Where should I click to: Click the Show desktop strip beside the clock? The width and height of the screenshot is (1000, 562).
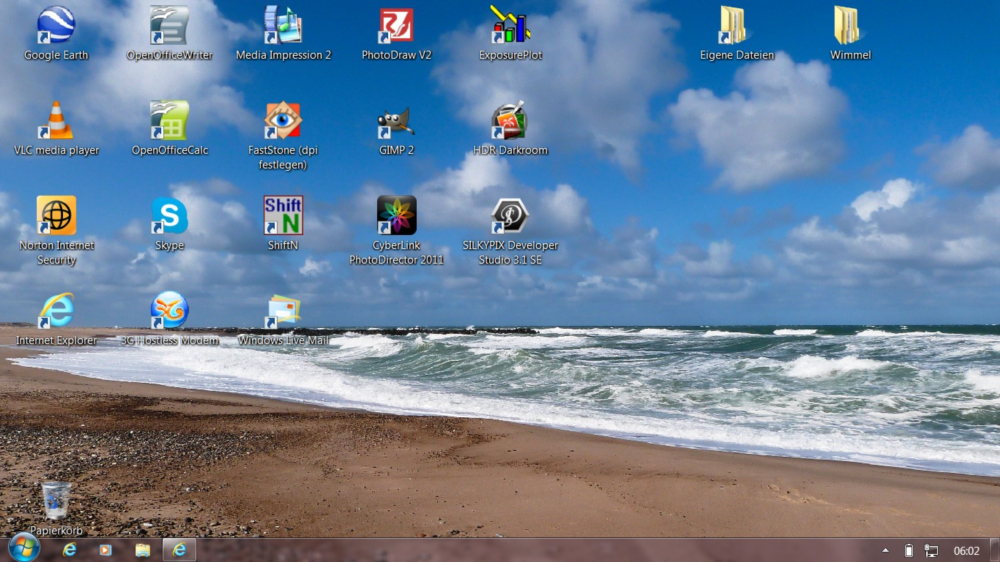995,550
